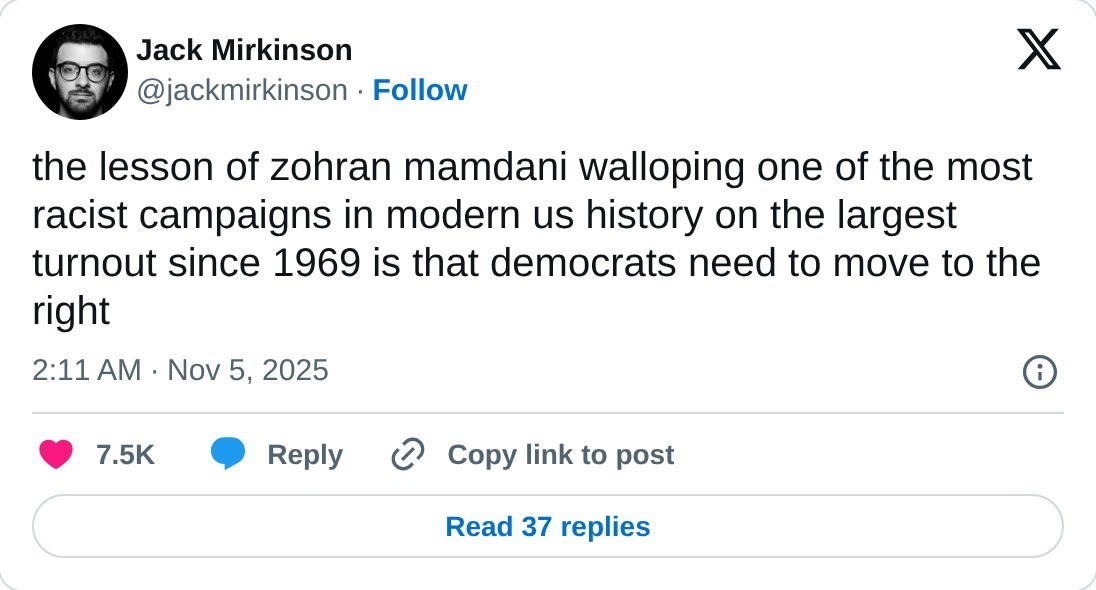The width and height of the screenshot is (1096, 590).
Task: Click the chain link copy icon
Action: (408, 455)
